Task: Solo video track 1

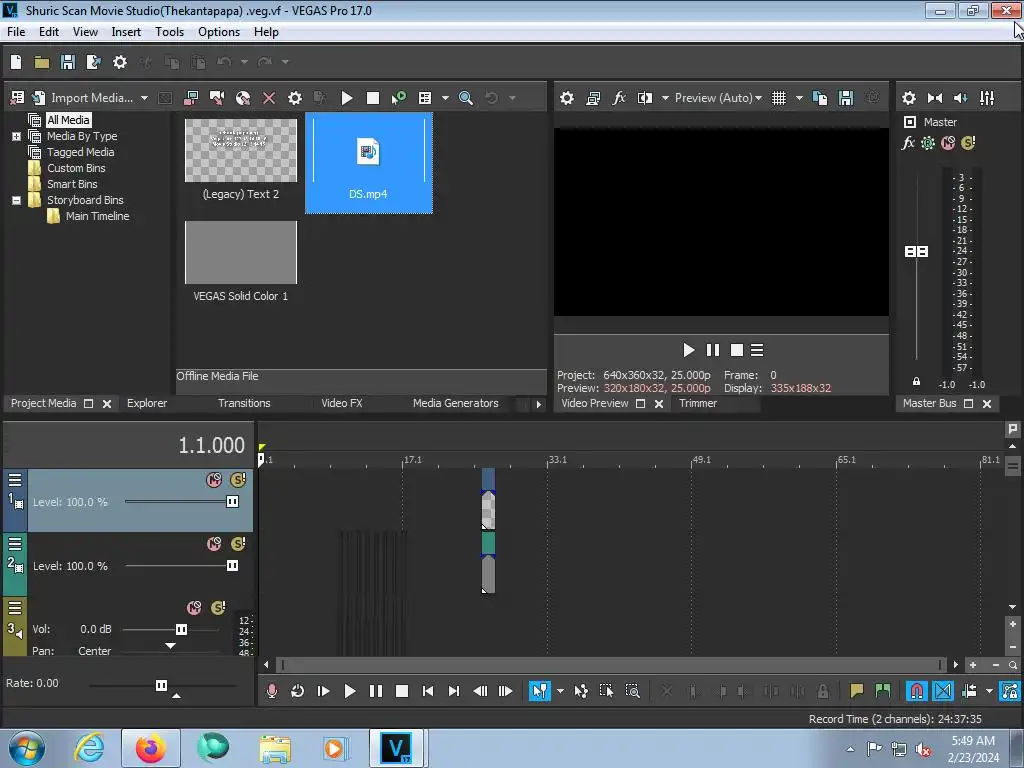Action: click(x=238, y=480)
